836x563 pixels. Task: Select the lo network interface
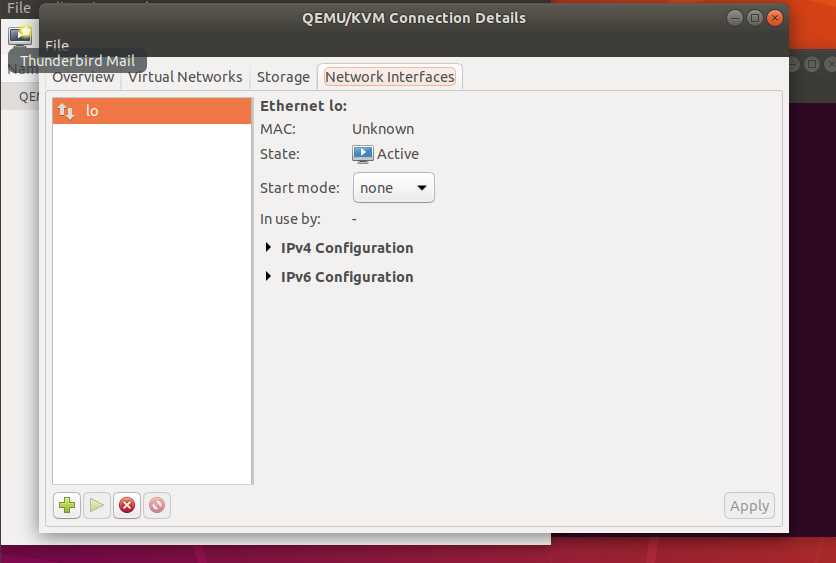(152, 111)
